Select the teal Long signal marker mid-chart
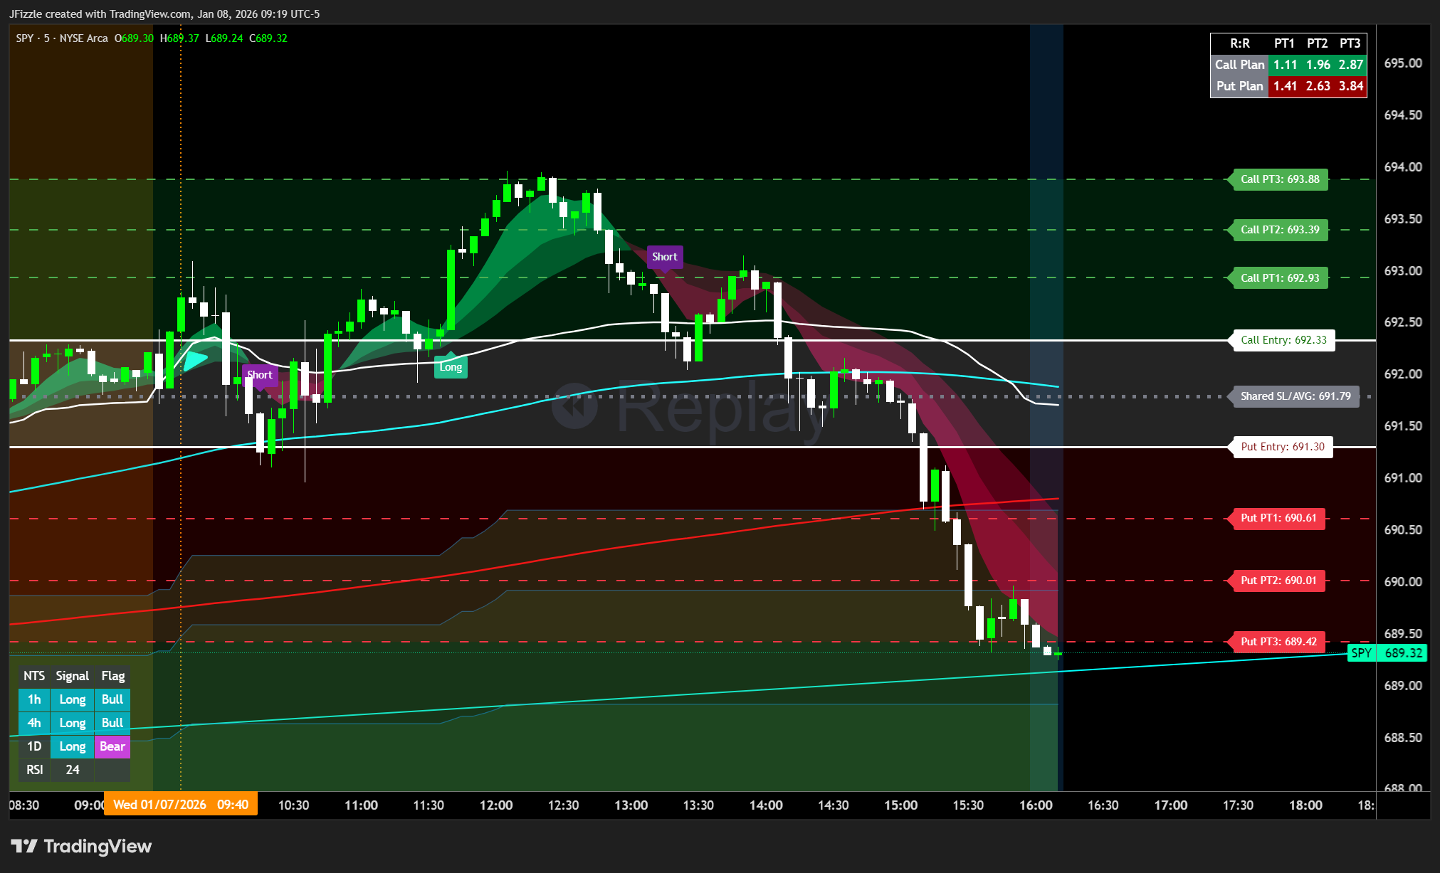 click(450, 367)
